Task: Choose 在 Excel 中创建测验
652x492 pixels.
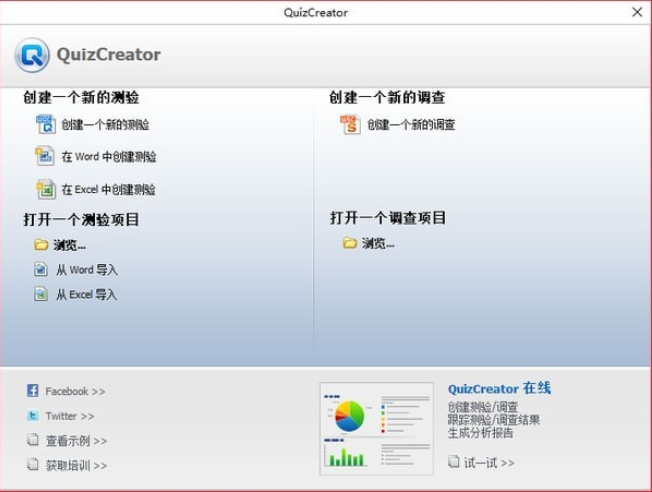Action: coord(109,190)
